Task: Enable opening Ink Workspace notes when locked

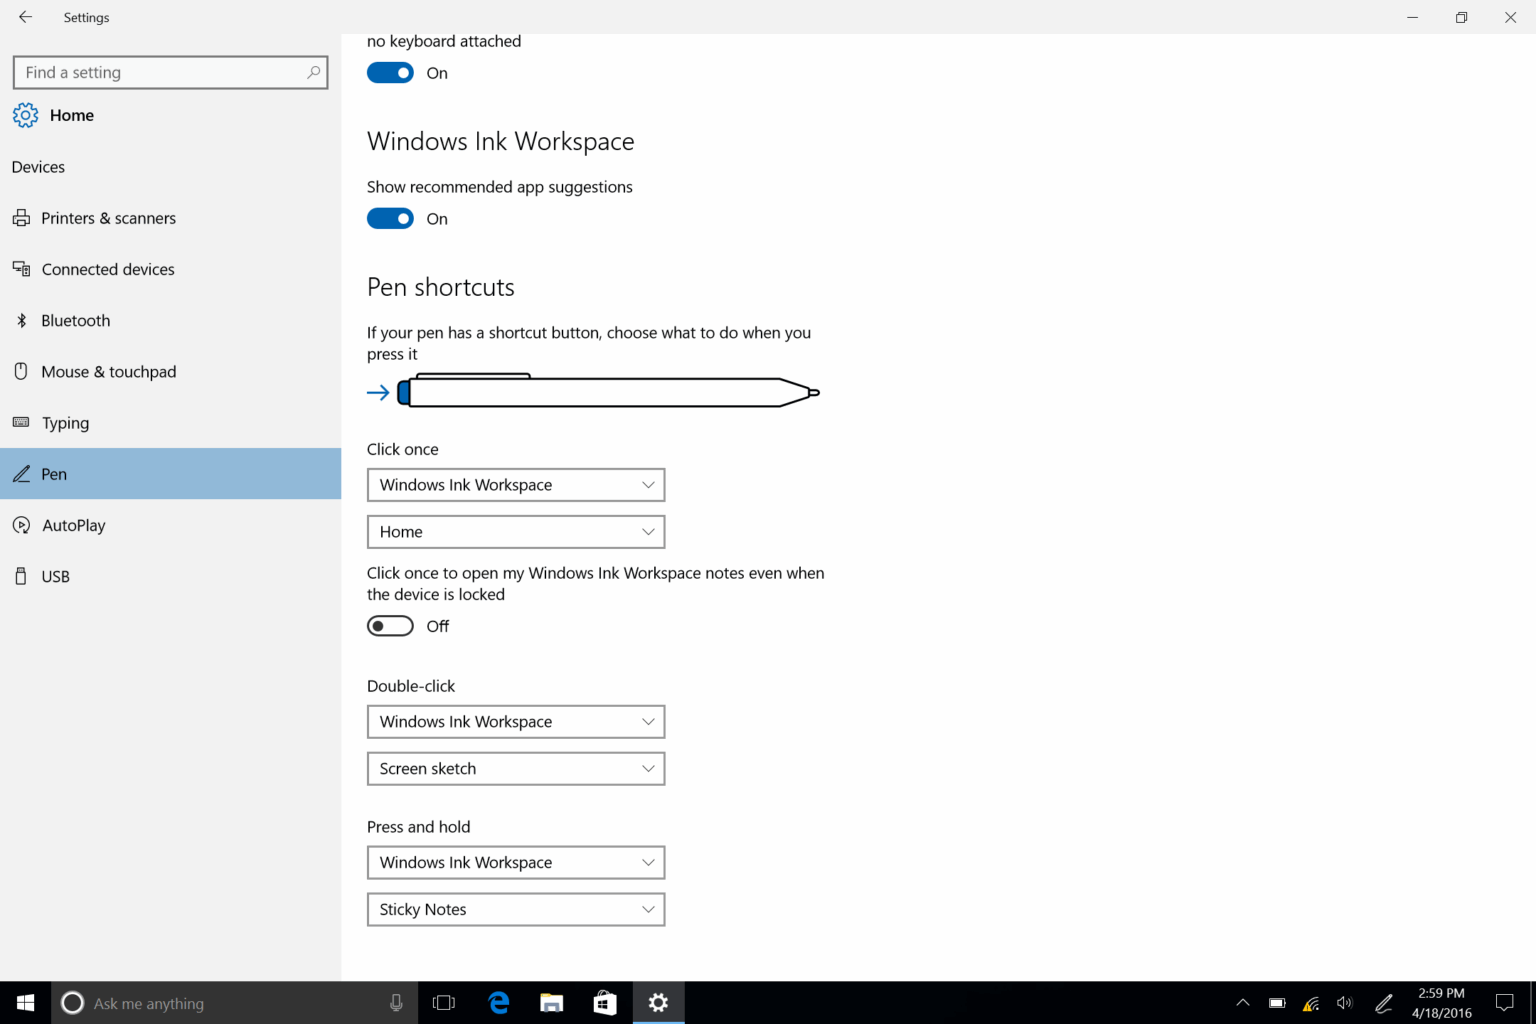Action: pos(390,625)
